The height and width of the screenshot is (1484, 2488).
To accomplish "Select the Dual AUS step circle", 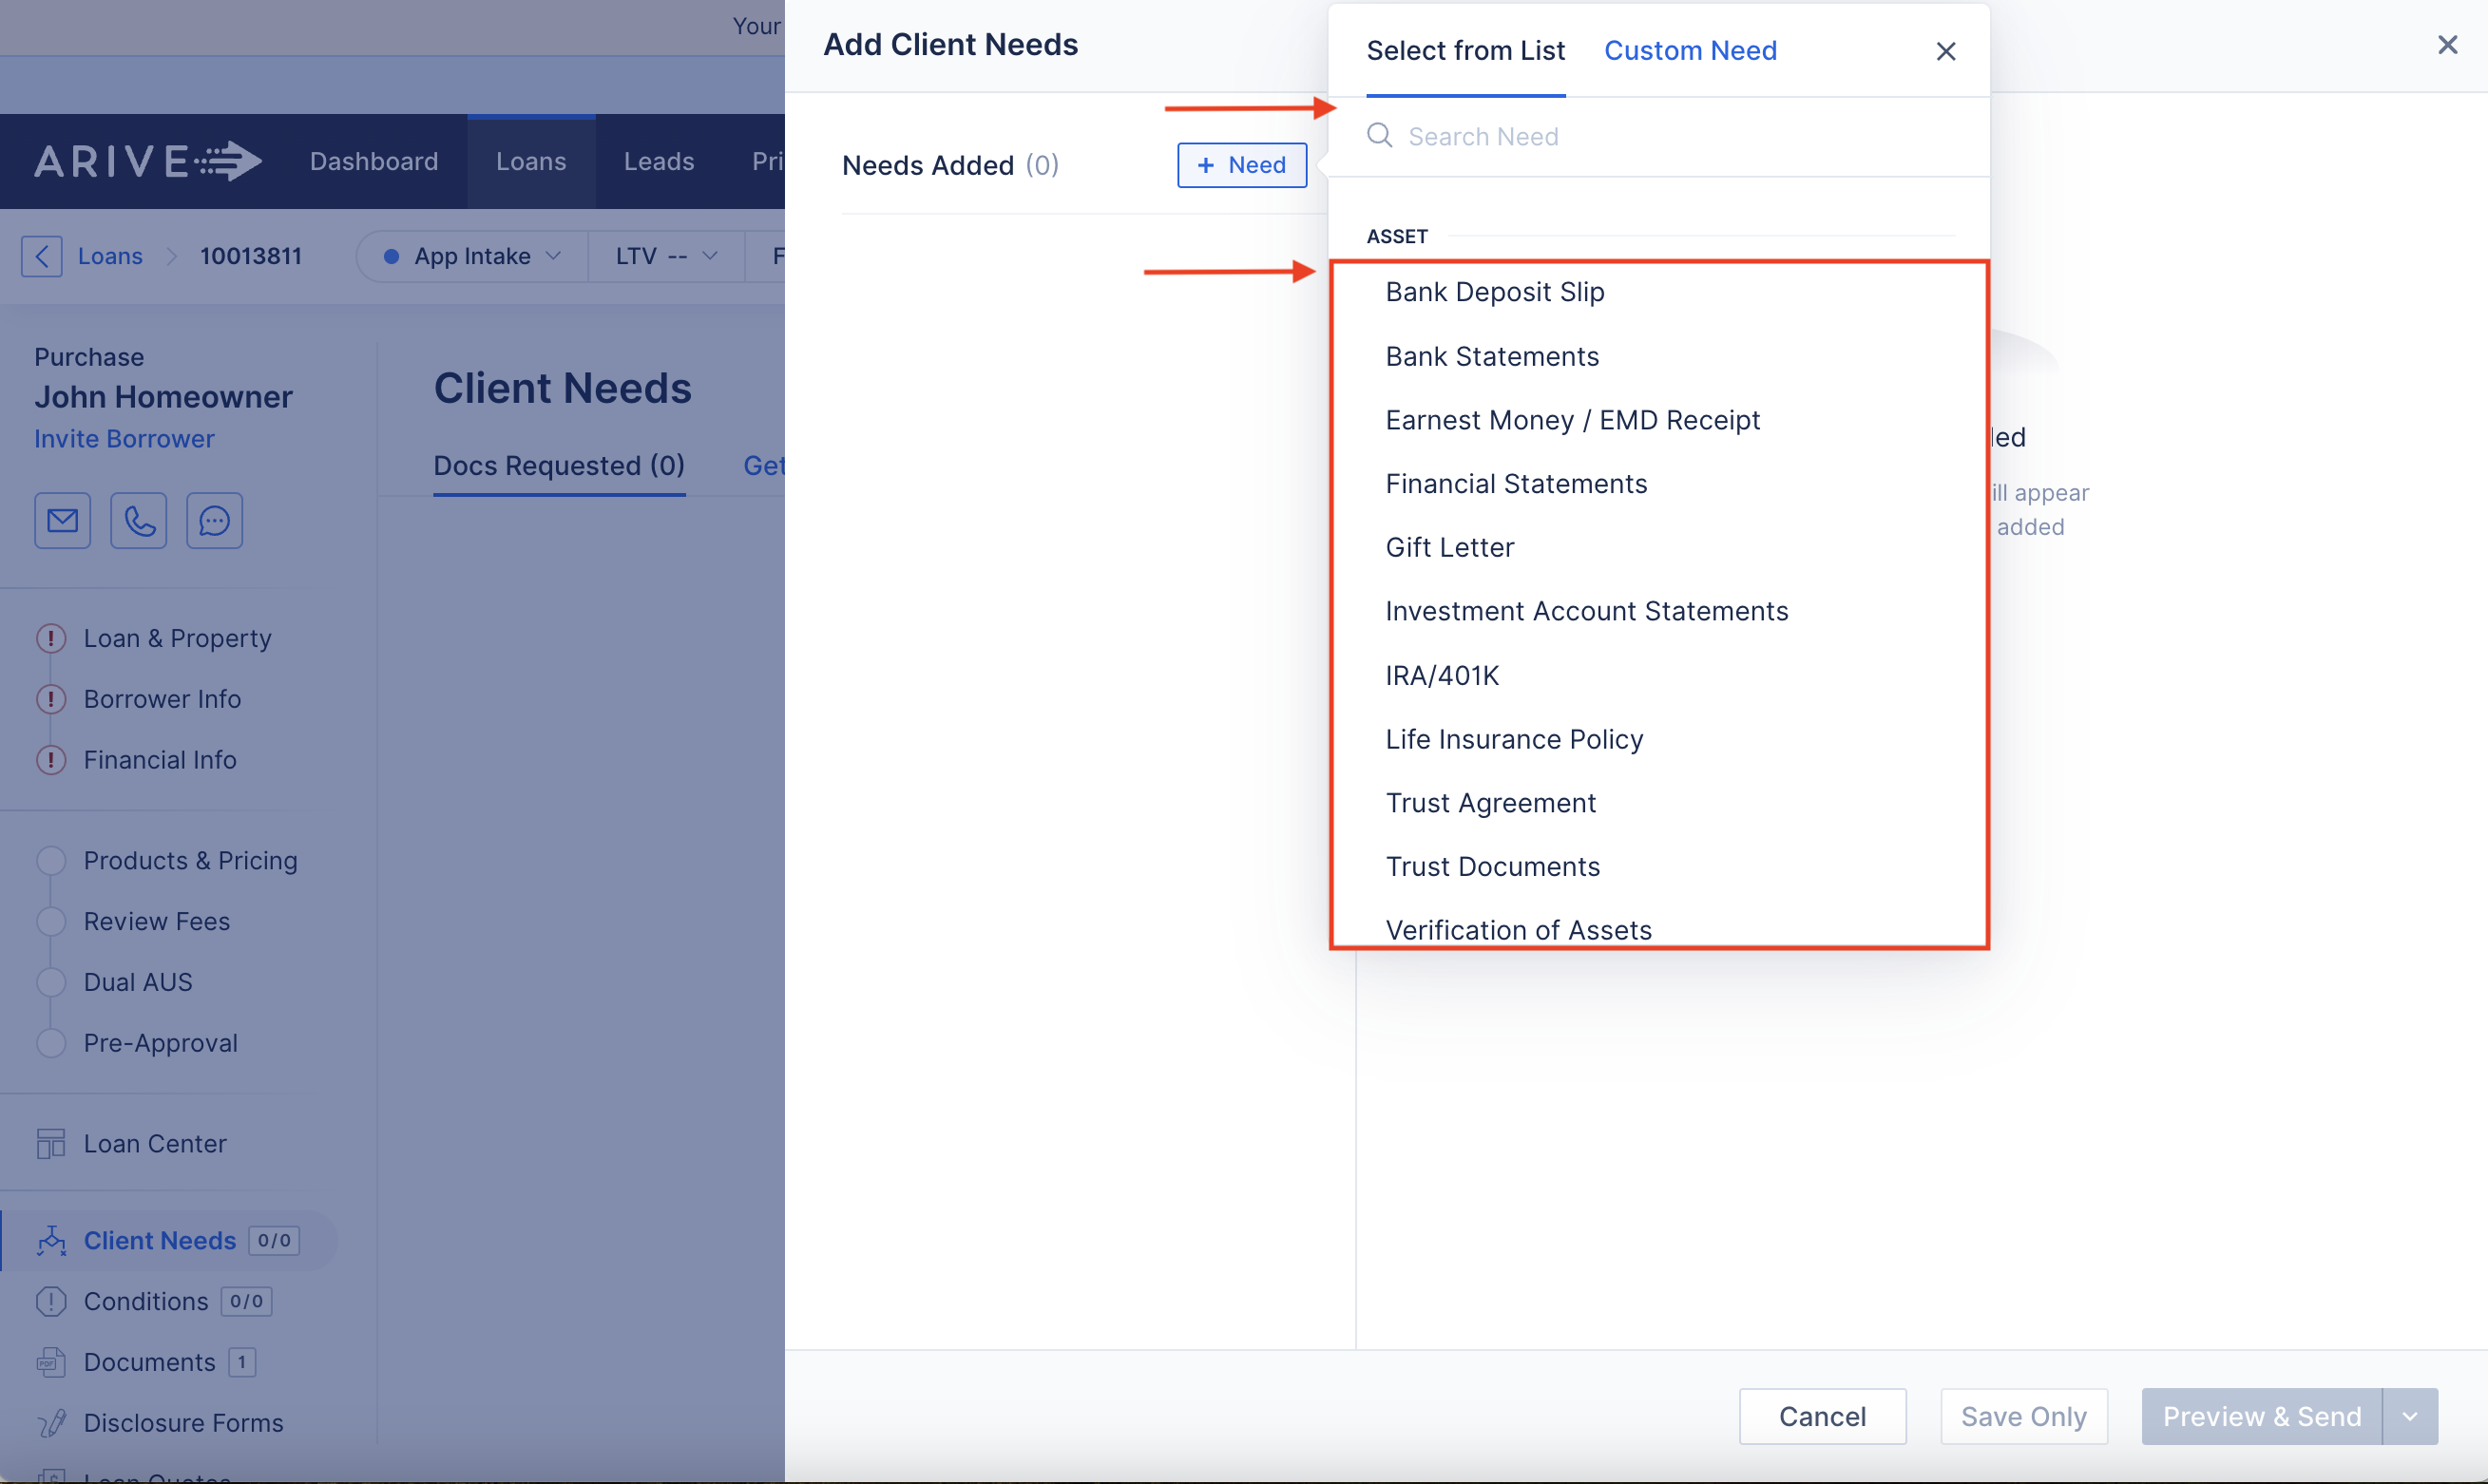I will point(51,981).
